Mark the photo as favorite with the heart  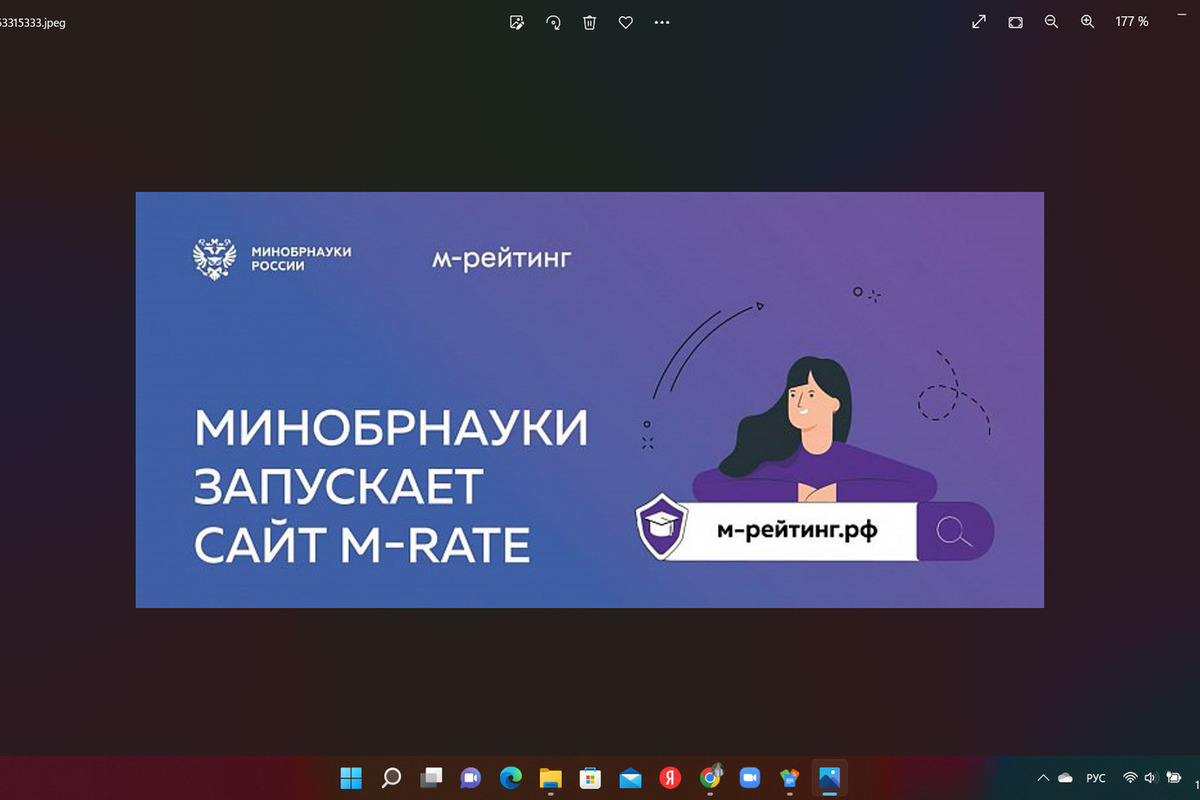(626, 22)
